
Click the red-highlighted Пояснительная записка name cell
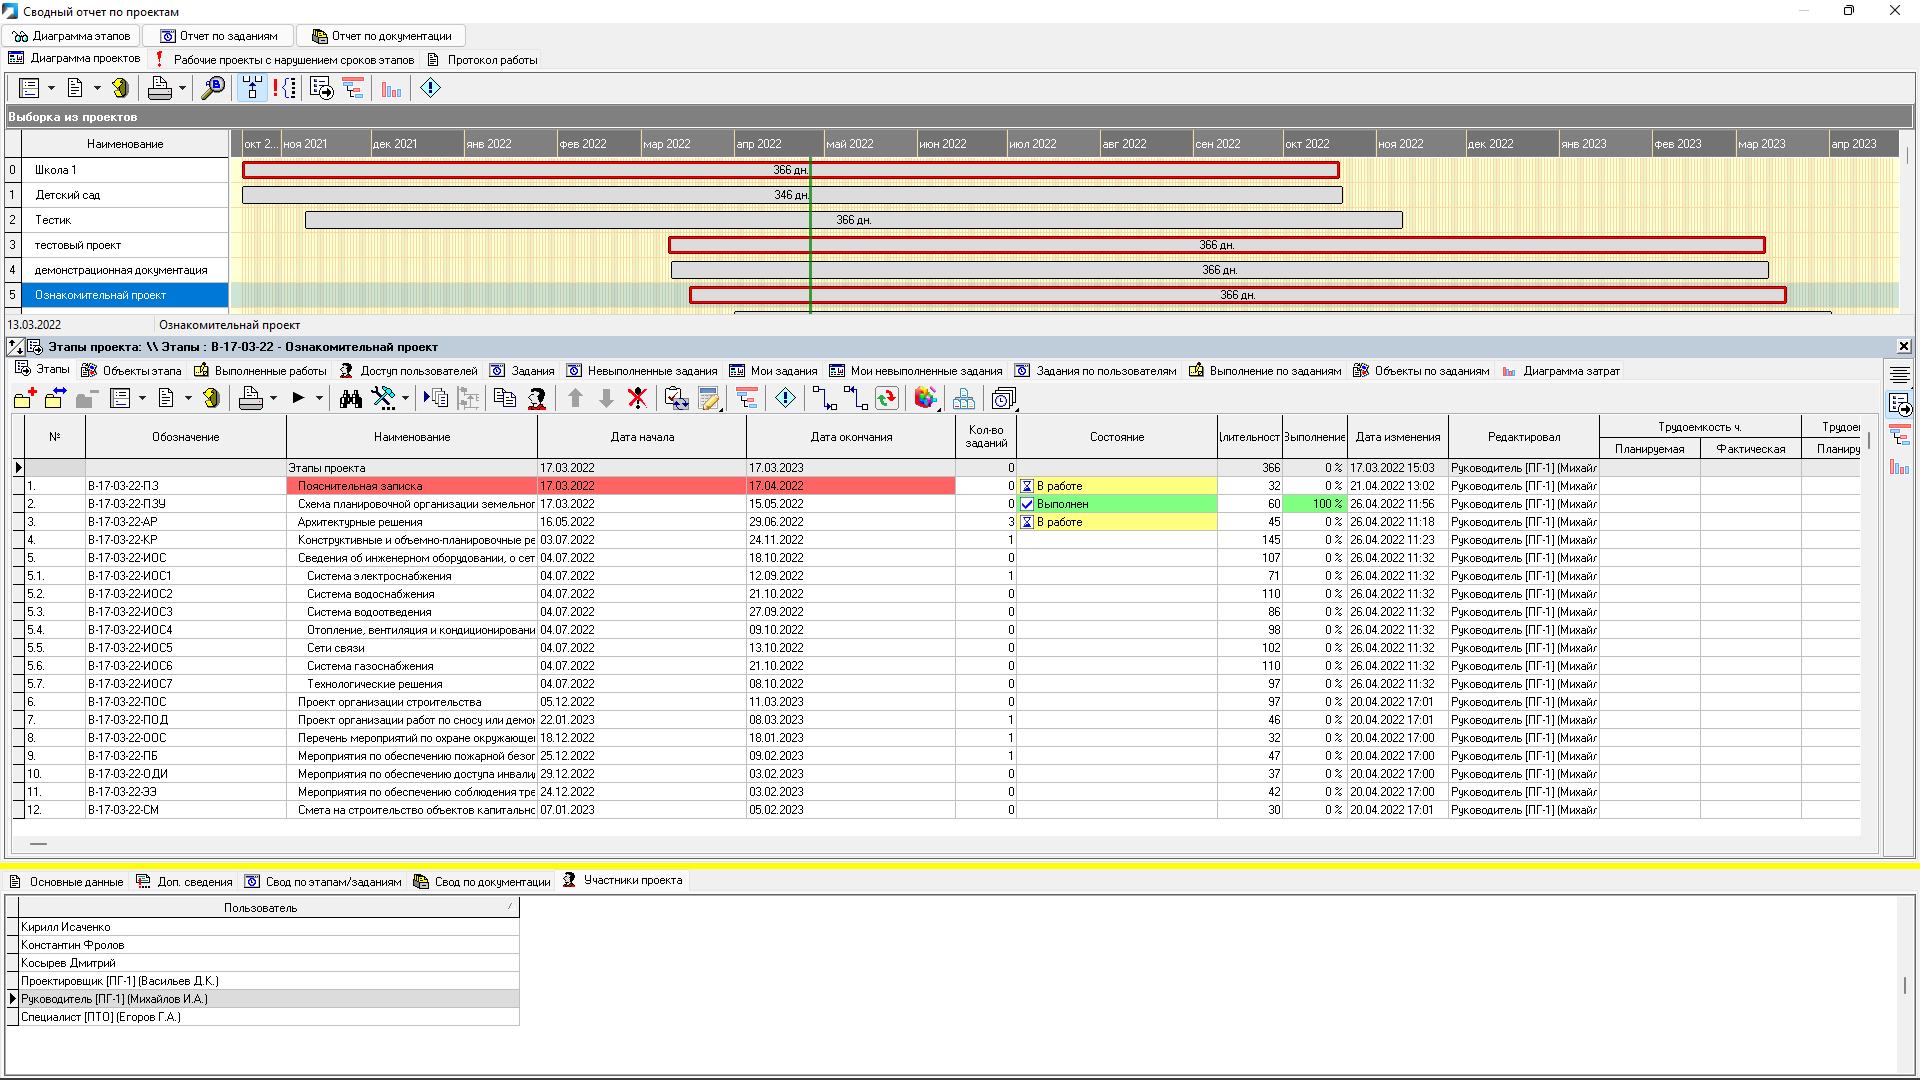(x=411, y=486)
